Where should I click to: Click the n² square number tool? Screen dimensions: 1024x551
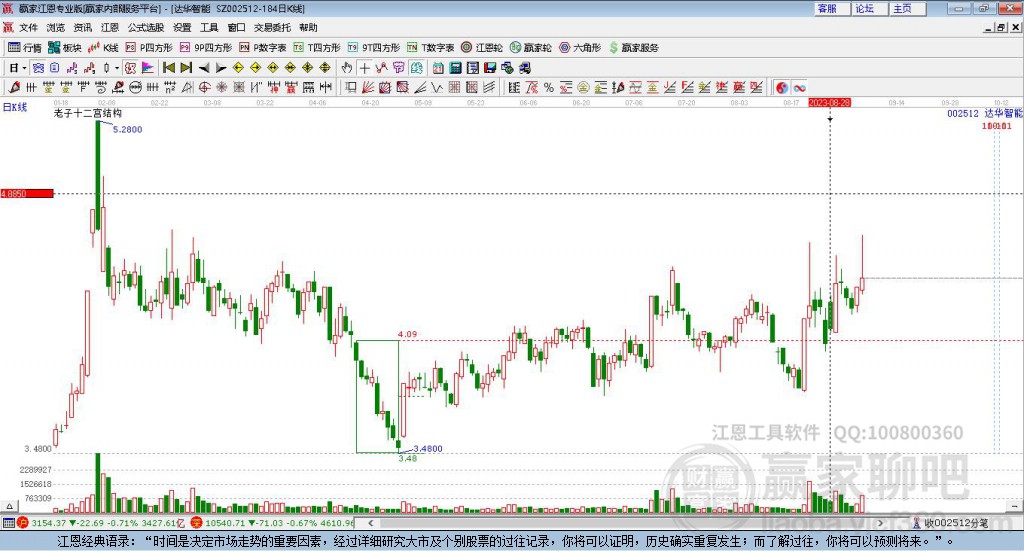tap(170, 87)
